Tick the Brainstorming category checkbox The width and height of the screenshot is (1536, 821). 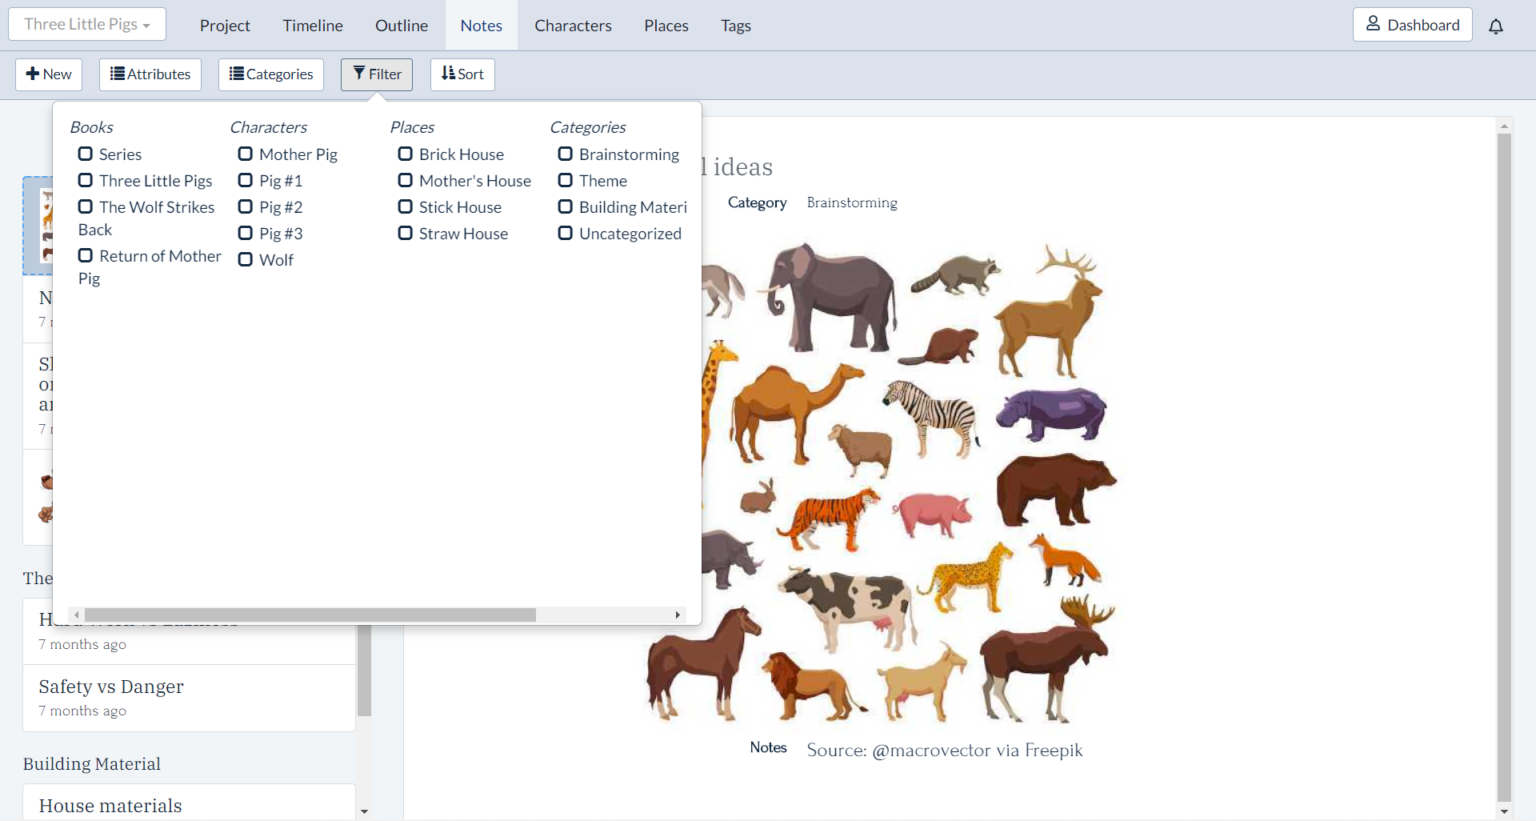565,154
